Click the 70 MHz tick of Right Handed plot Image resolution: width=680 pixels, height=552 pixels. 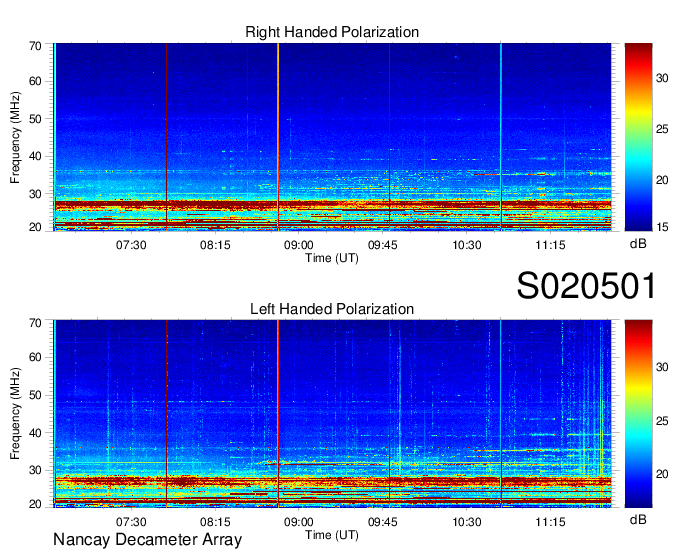(36, 46)
